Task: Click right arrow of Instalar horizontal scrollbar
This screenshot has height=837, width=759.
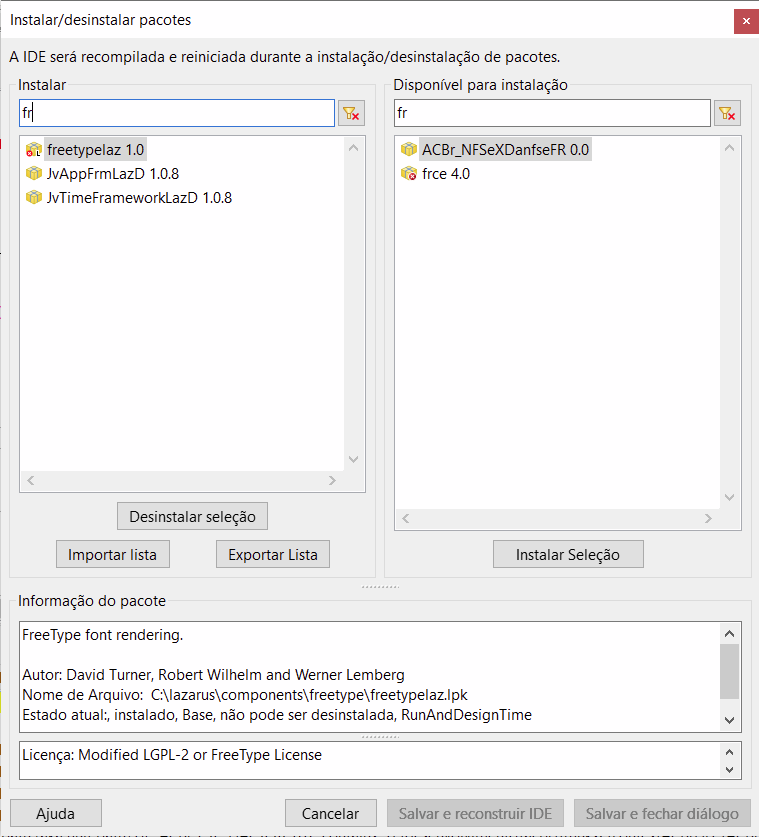Action: coord(332,480)
